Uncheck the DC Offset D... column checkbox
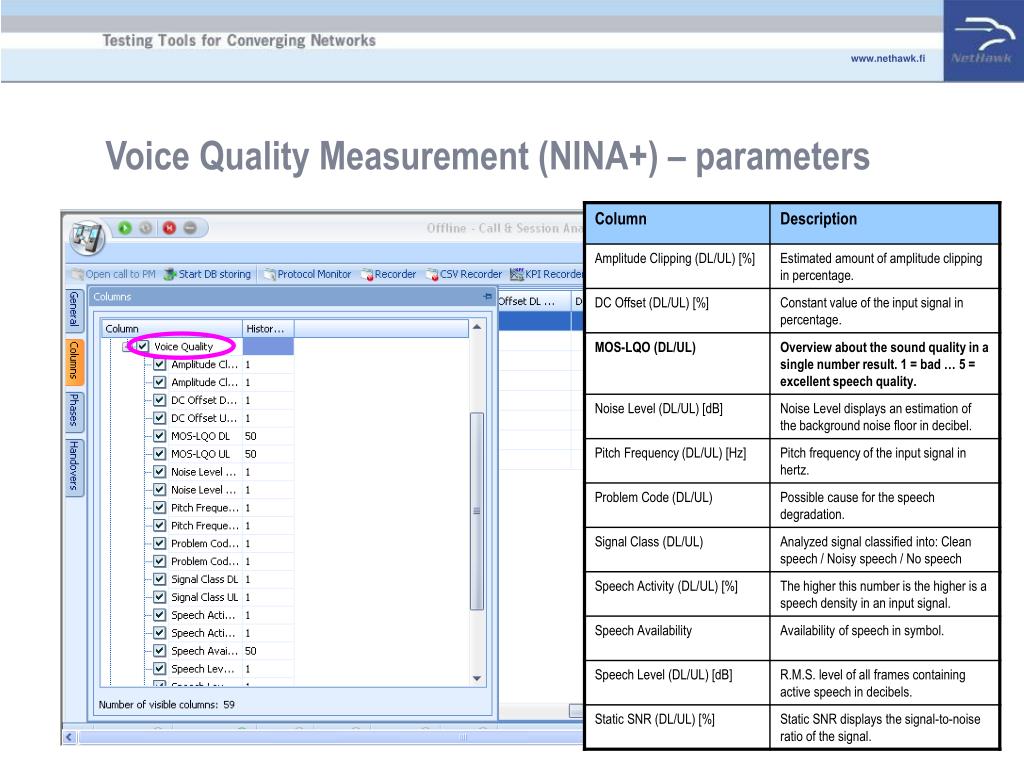The width and height of the screenshot is (1024, 768). (159, 400)
